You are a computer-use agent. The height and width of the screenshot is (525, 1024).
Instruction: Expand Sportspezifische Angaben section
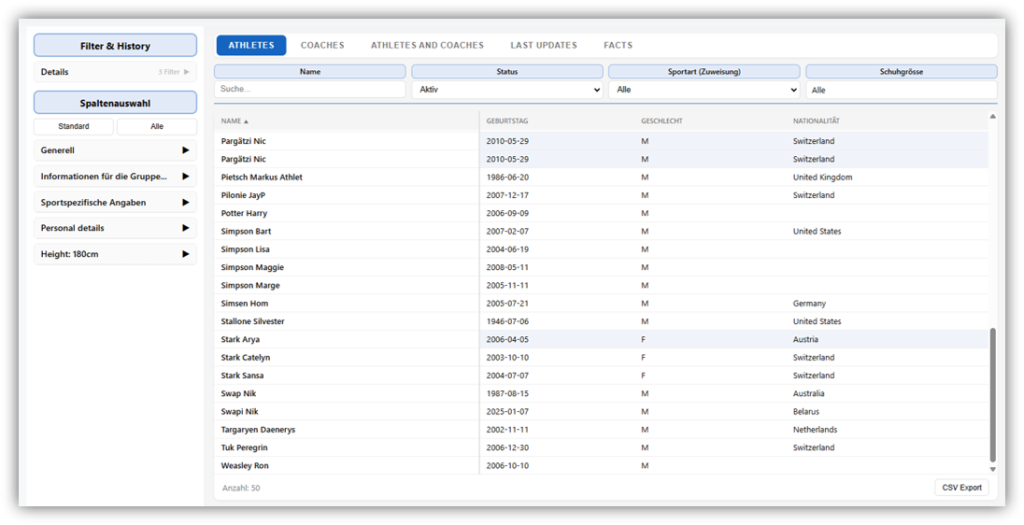[x=185, y=202]
